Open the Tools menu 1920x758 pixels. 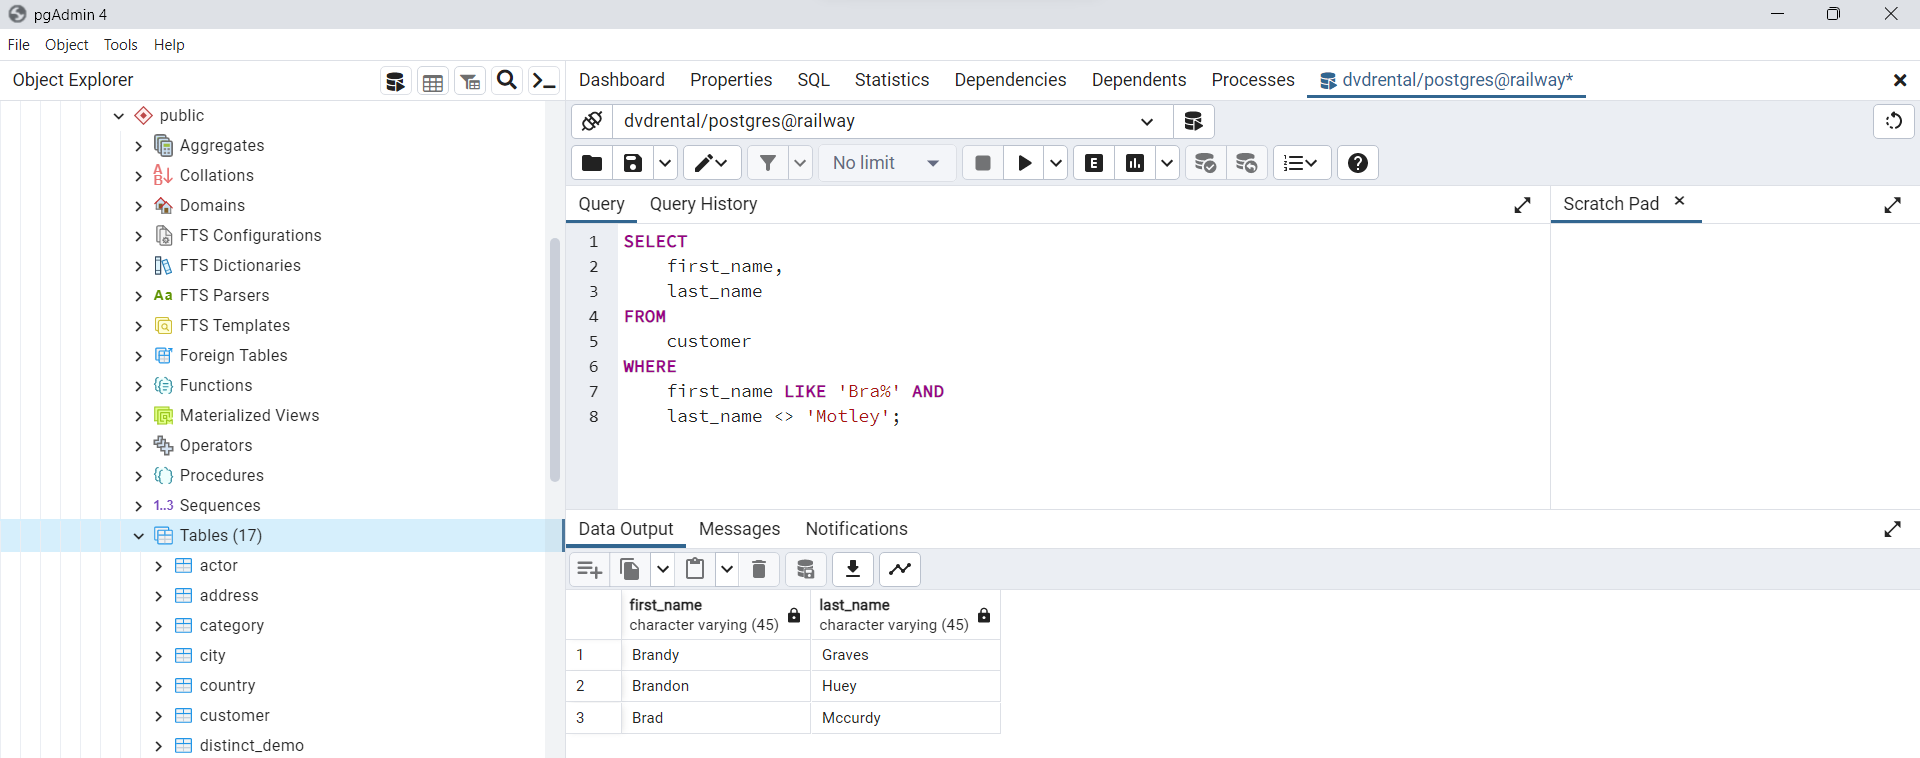point(121,45)
